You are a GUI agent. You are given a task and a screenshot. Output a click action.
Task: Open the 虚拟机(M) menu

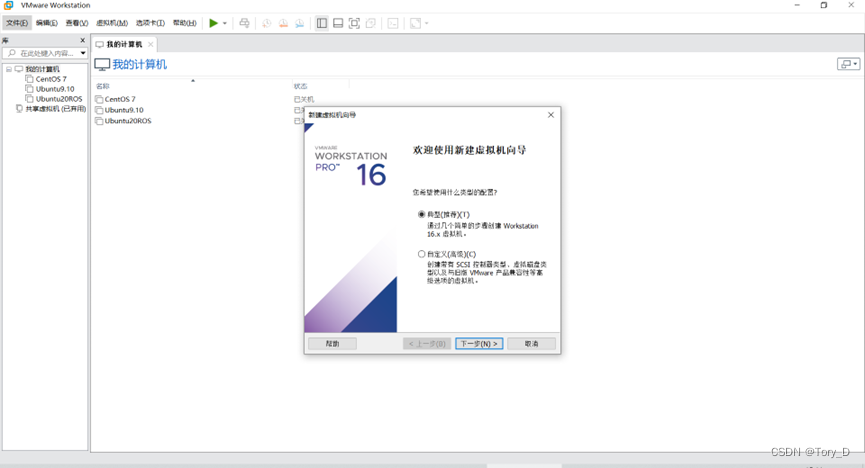click(112, 23)
